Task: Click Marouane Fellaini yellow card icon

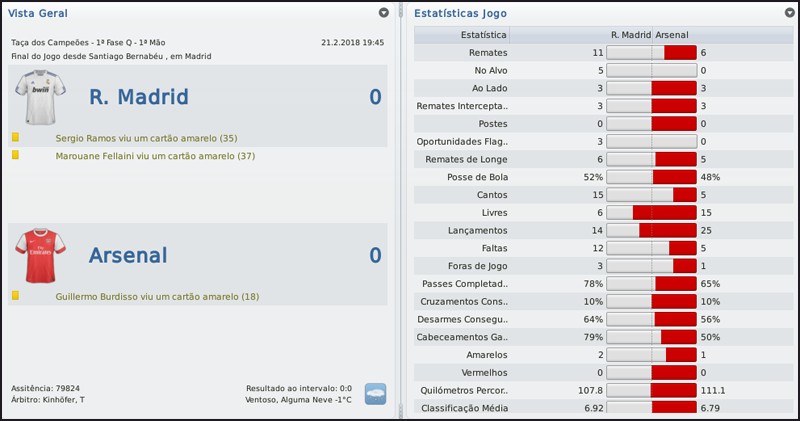Action: (x=16, y=155)
